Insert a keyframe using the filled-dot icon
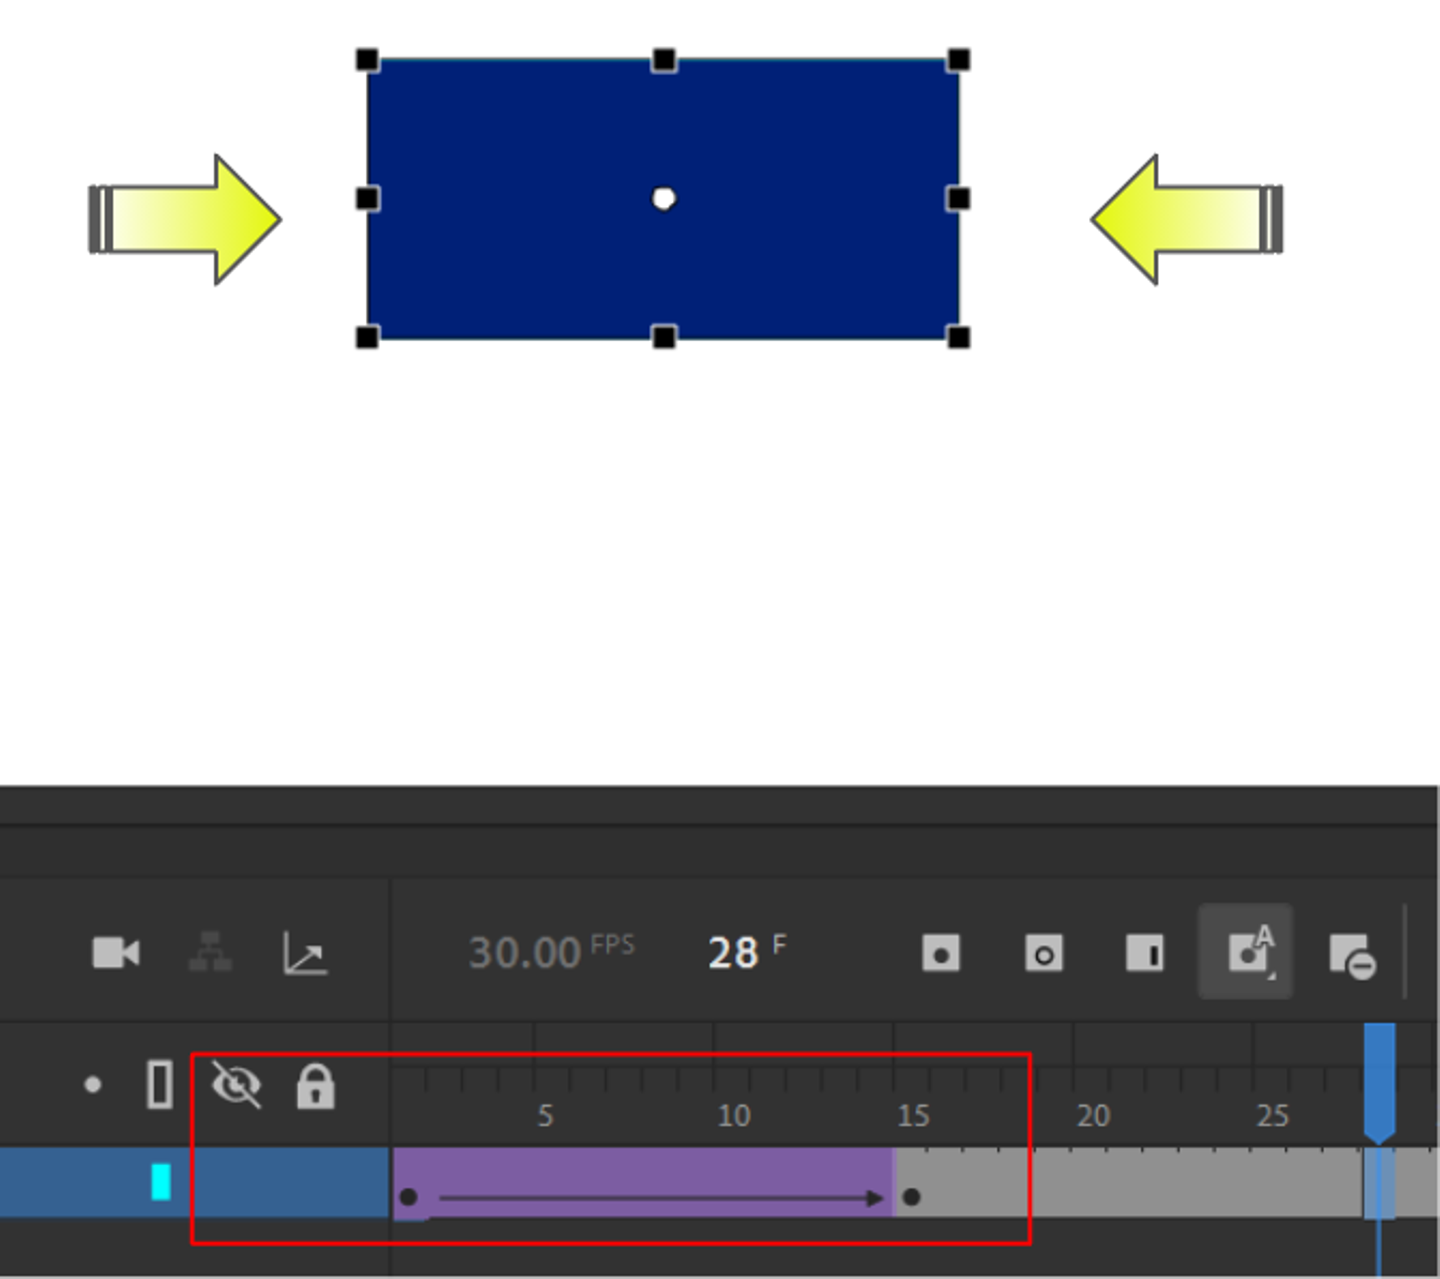Screen dimensions: 1440x1279 coord(941,954)
